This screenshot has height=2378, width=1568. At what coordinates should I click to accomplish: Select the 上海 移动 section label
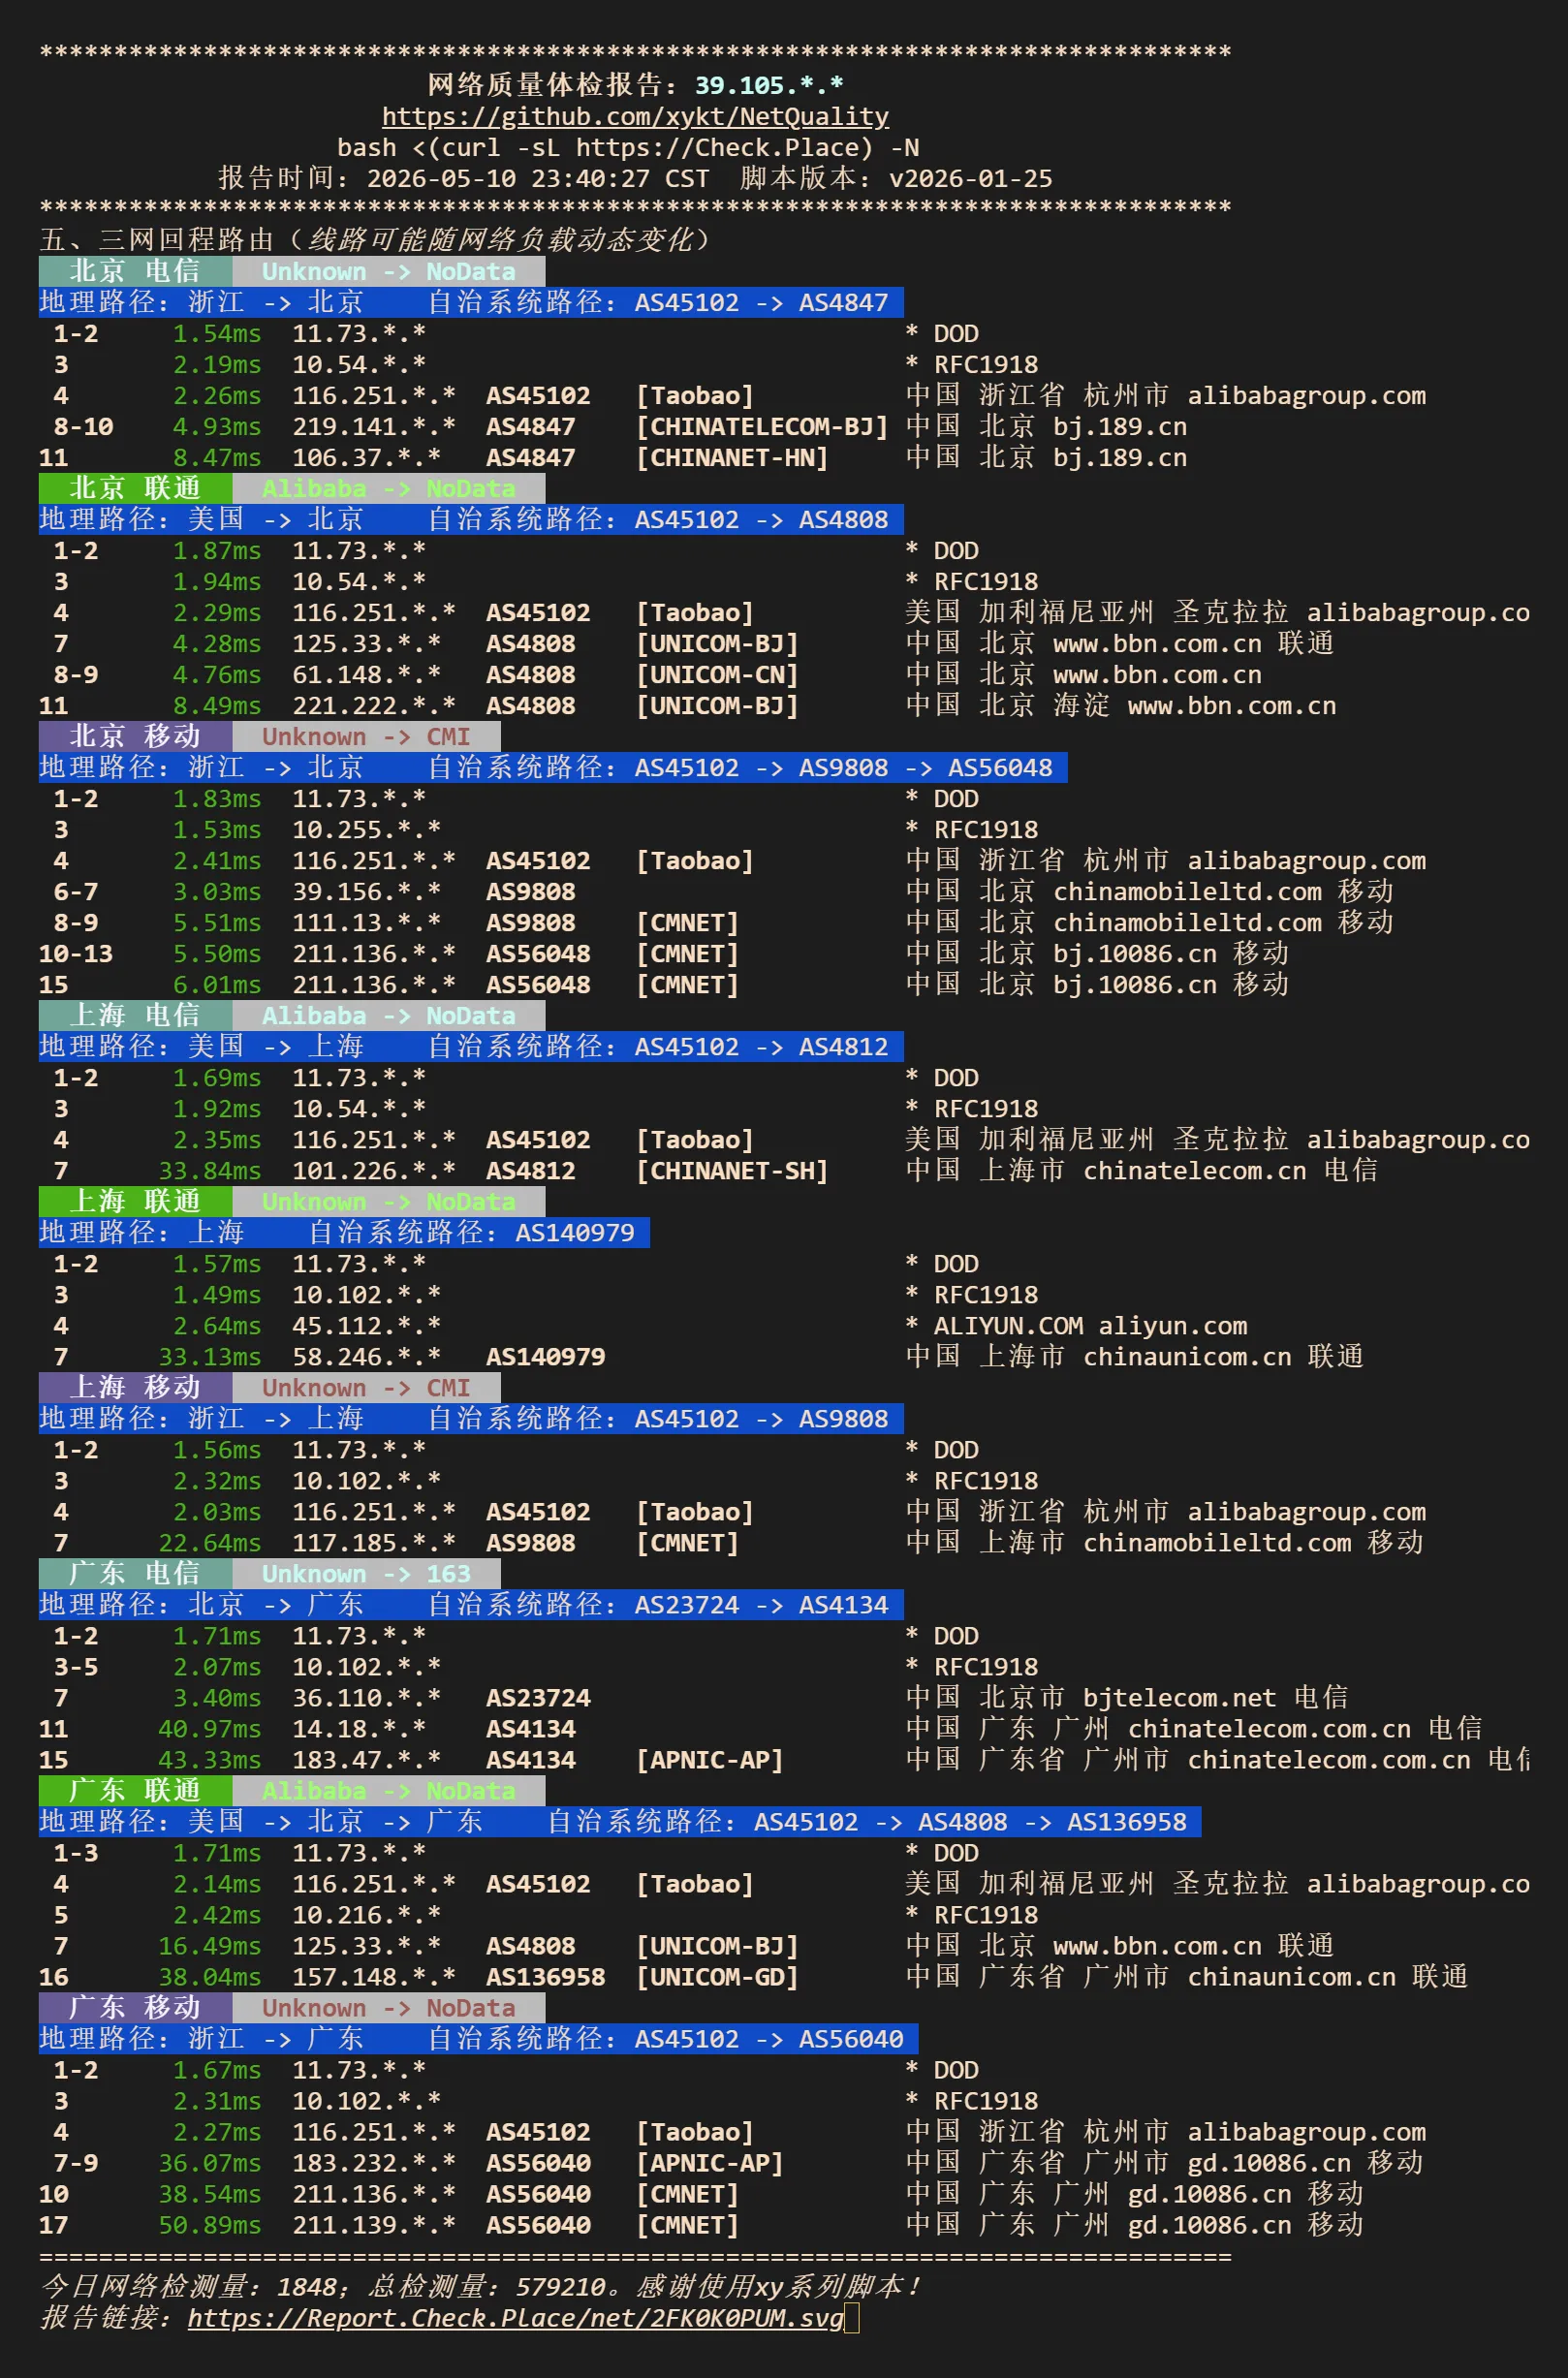(x=135, y=1386)
